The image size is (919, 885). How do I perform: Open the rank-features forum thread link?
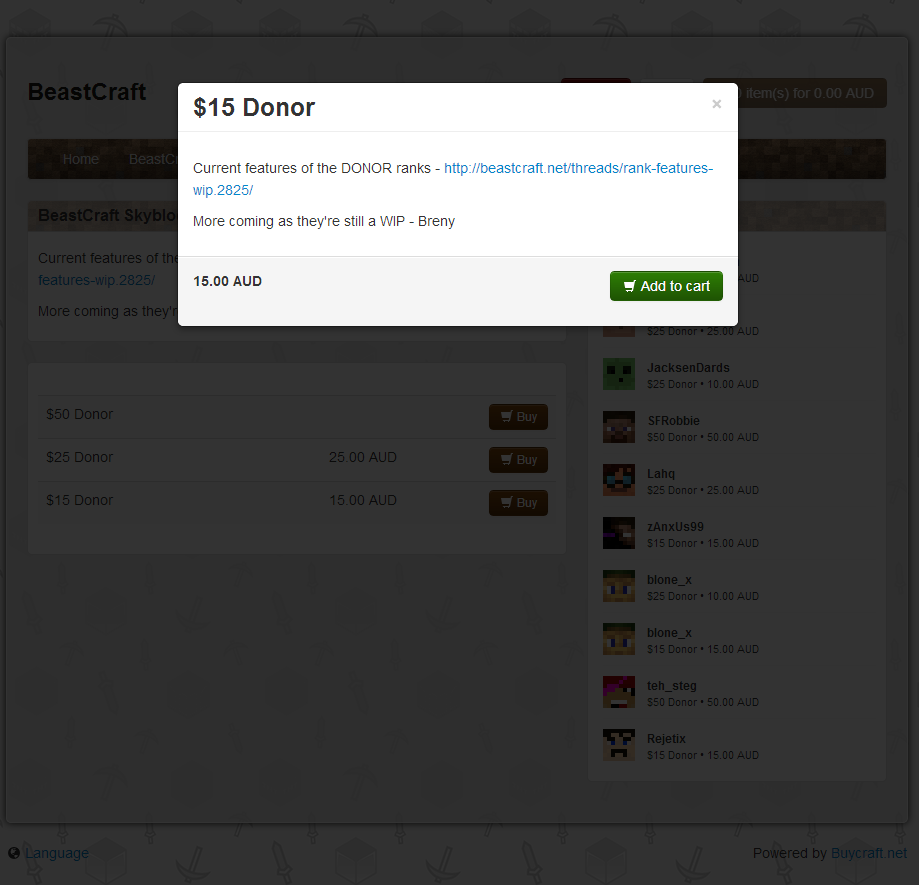click(452, 179)
